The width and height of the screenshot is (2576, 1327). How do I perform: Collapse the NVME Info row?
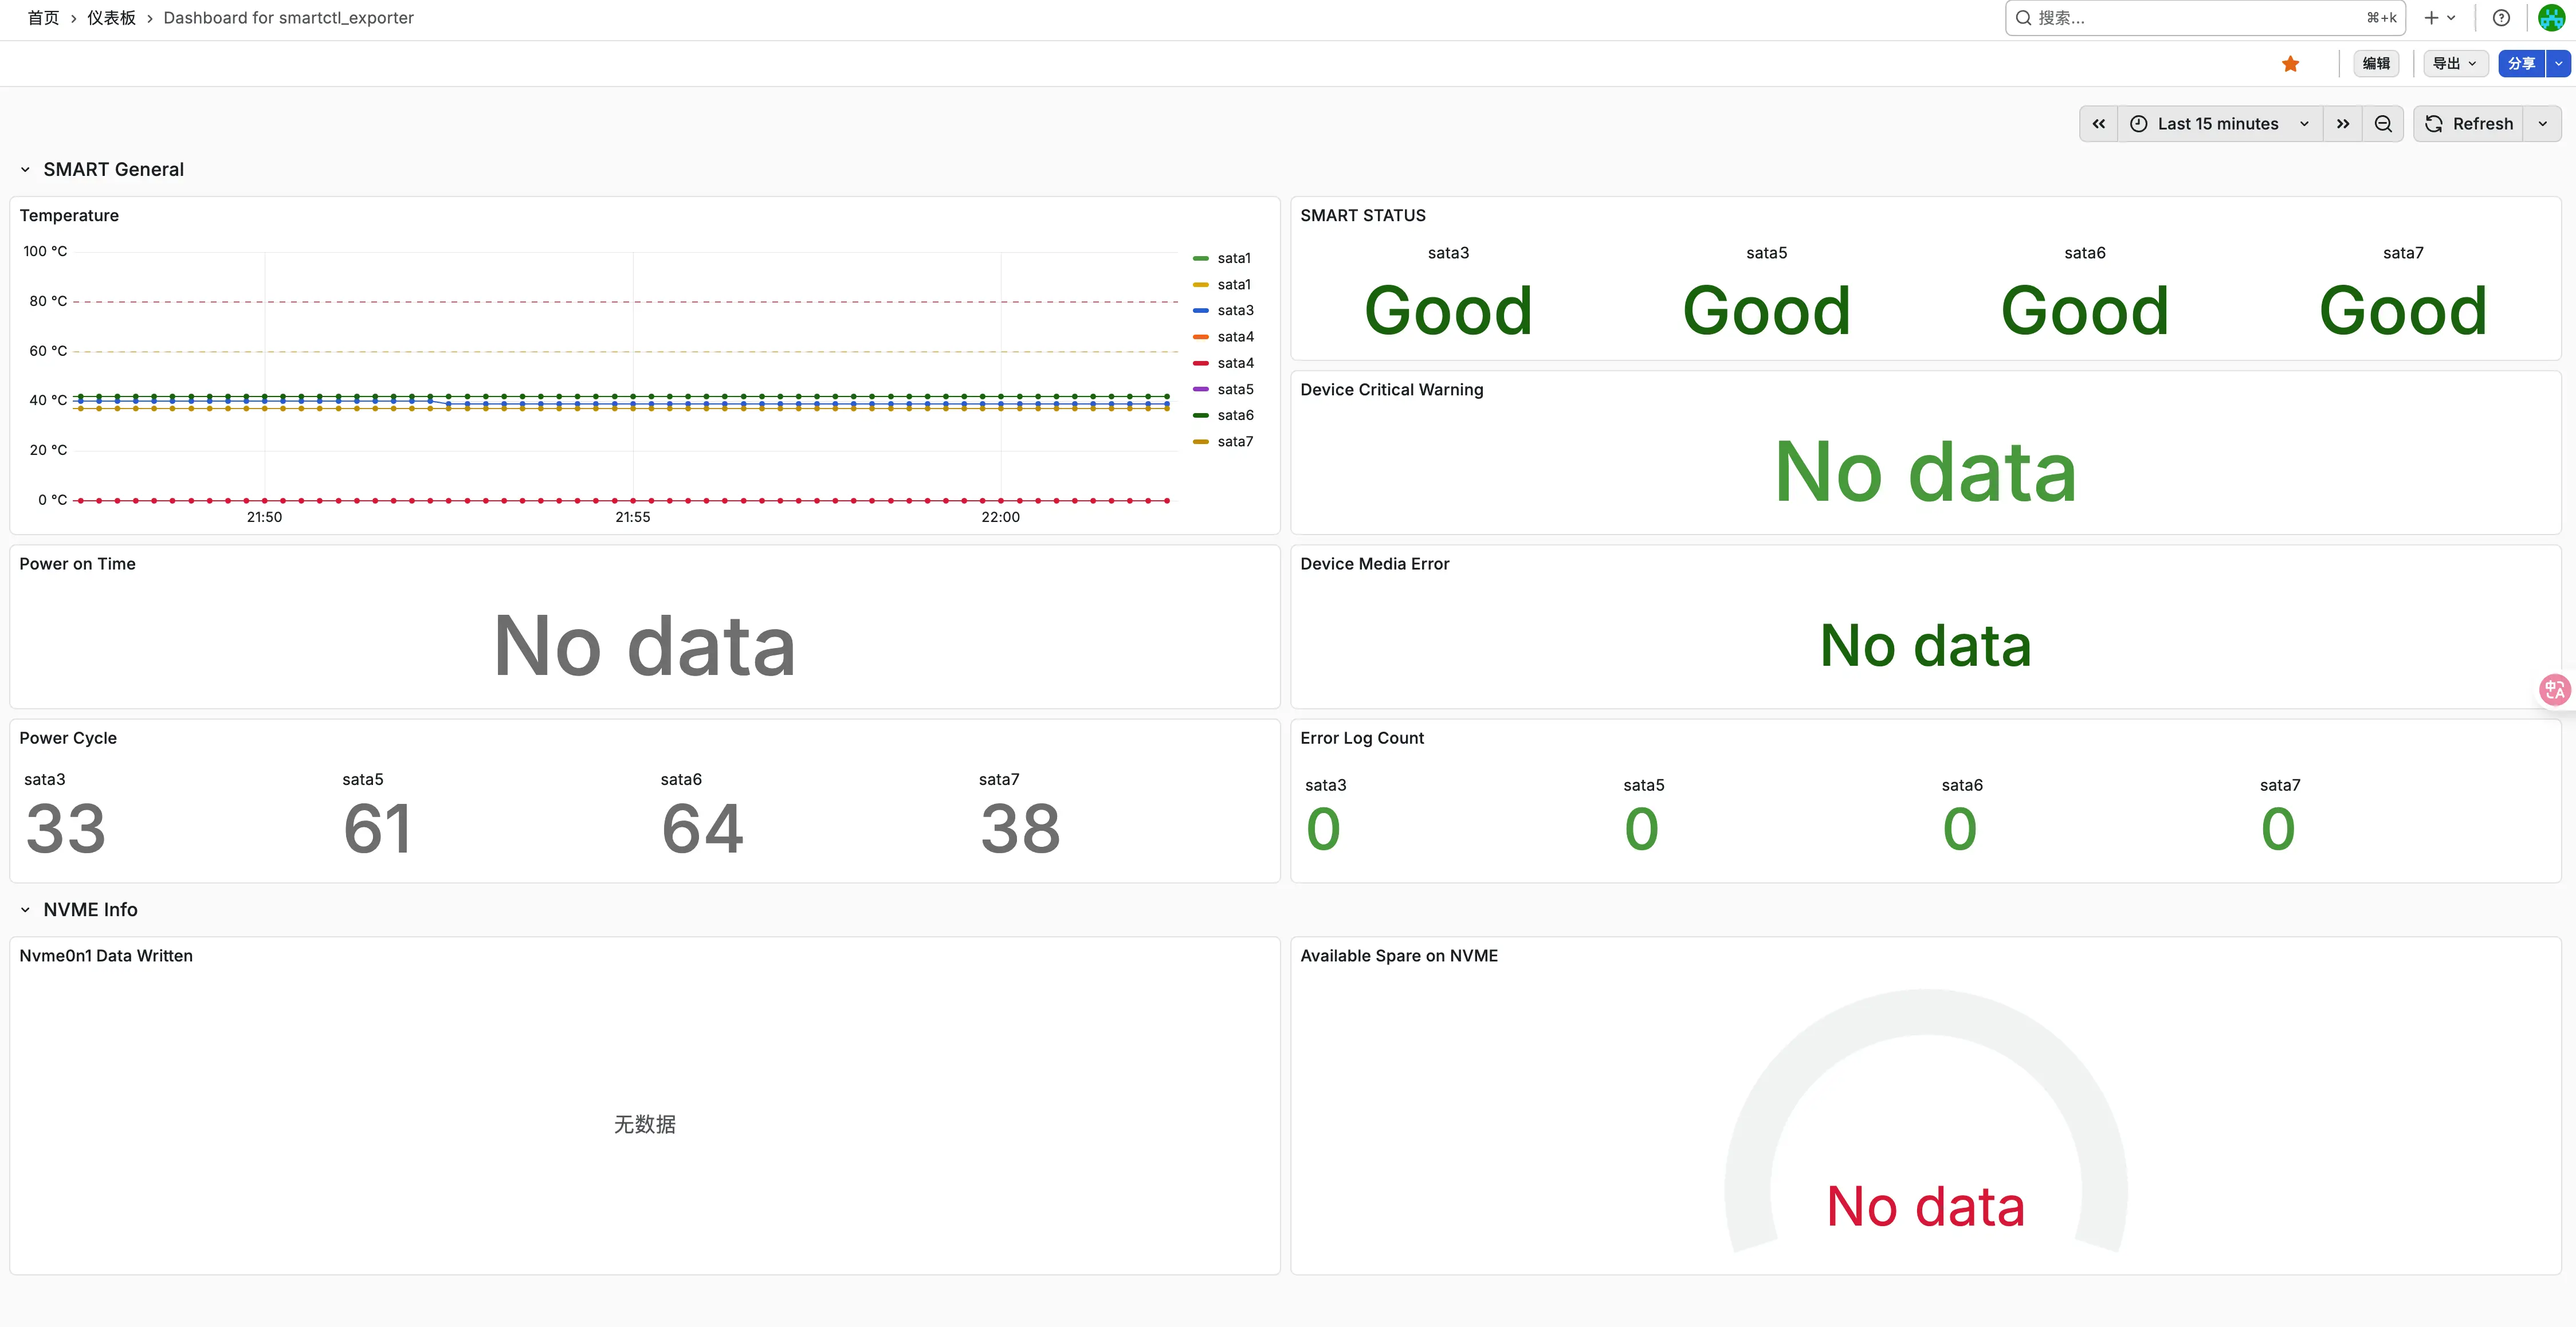pyautogui.click(x=25, y=910)
